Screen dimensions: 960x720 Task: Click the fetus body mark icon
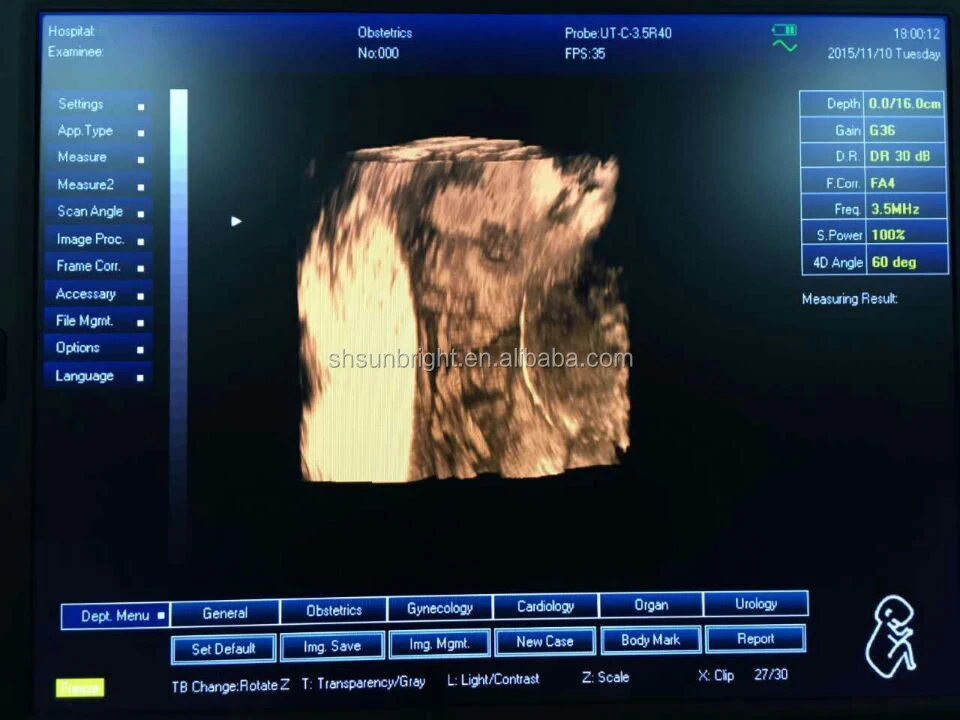(x=891, y=637)
